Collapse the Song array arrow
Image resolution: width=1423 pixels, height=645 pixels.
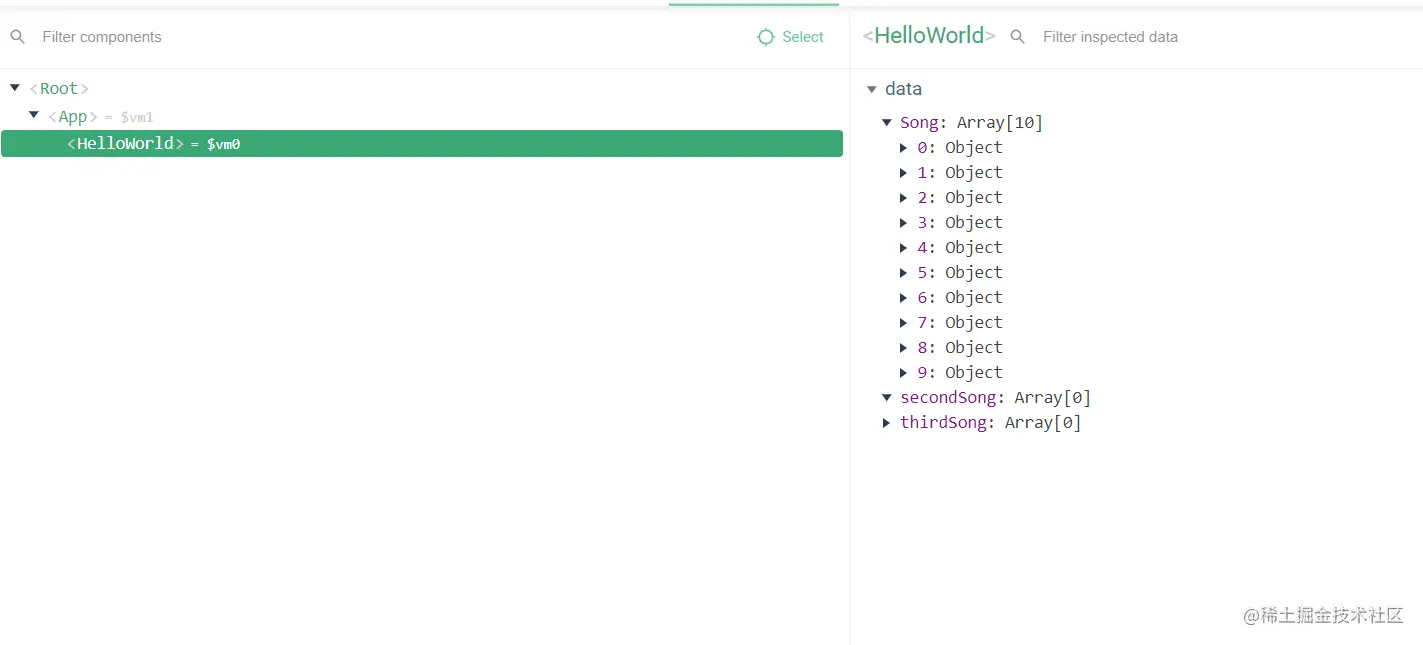[886, 122]
